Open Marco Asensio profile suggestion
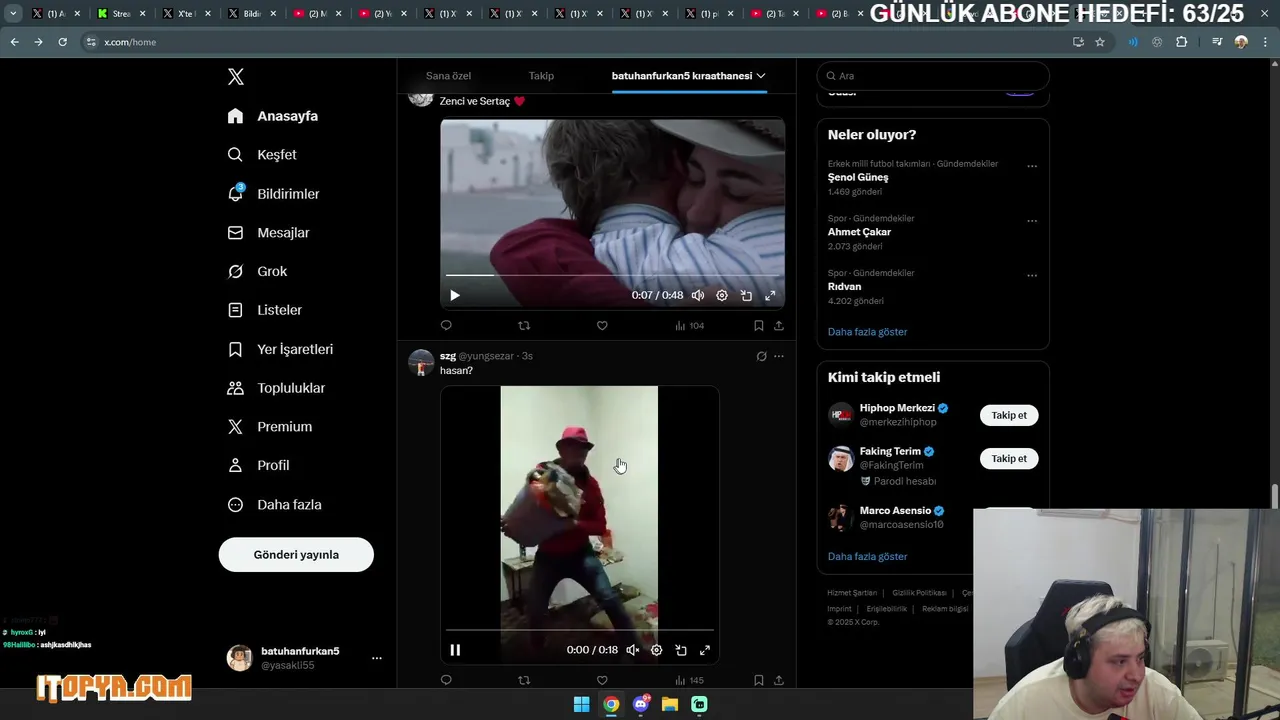The height and width of the screenshot is (720, 1280). click(x=895, y=511)
